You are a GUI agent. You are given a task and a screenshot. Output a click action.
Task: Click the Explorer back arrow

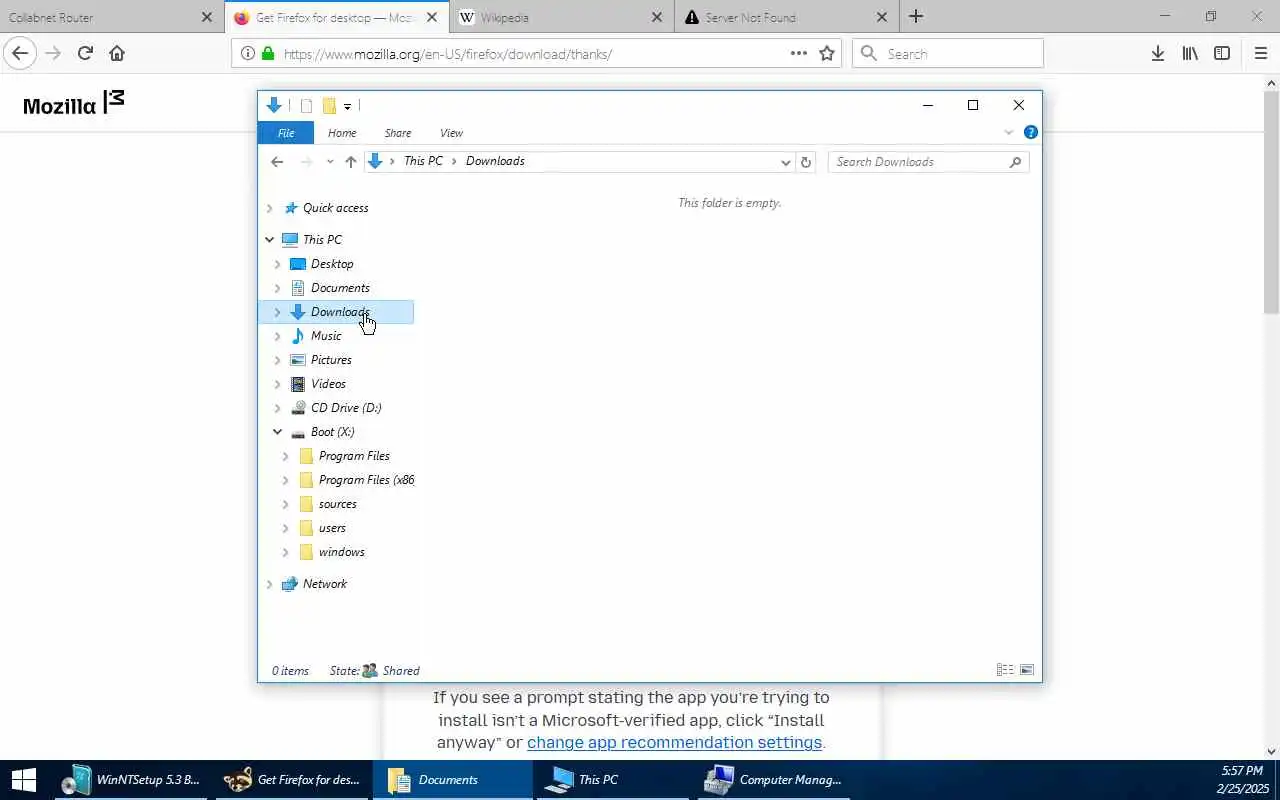pyautogui.click(x=277, y=162)
